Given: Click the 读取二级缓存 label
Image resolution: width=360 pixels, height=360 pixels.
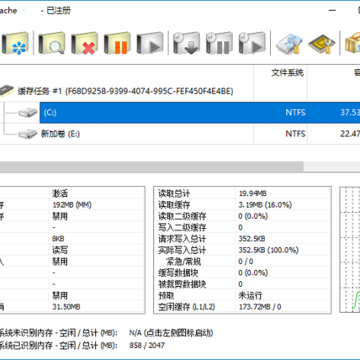Looking at the screenshot, I should point(182,216).
